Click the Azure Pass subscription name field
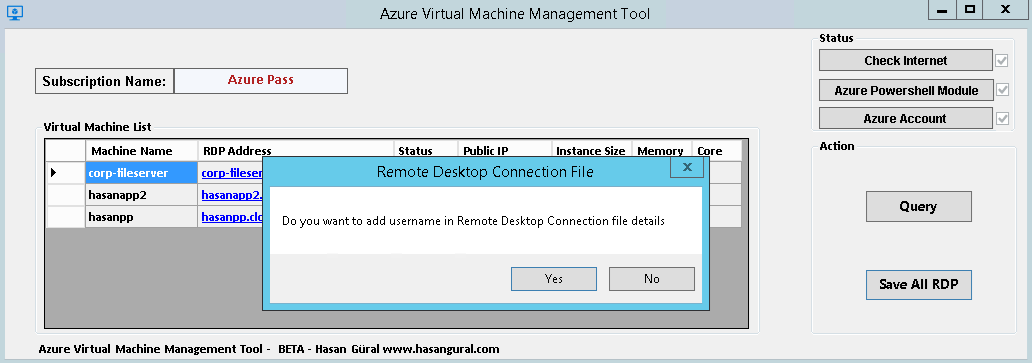1032x363 pixels. pyautogui.click(x=261, y=81)
